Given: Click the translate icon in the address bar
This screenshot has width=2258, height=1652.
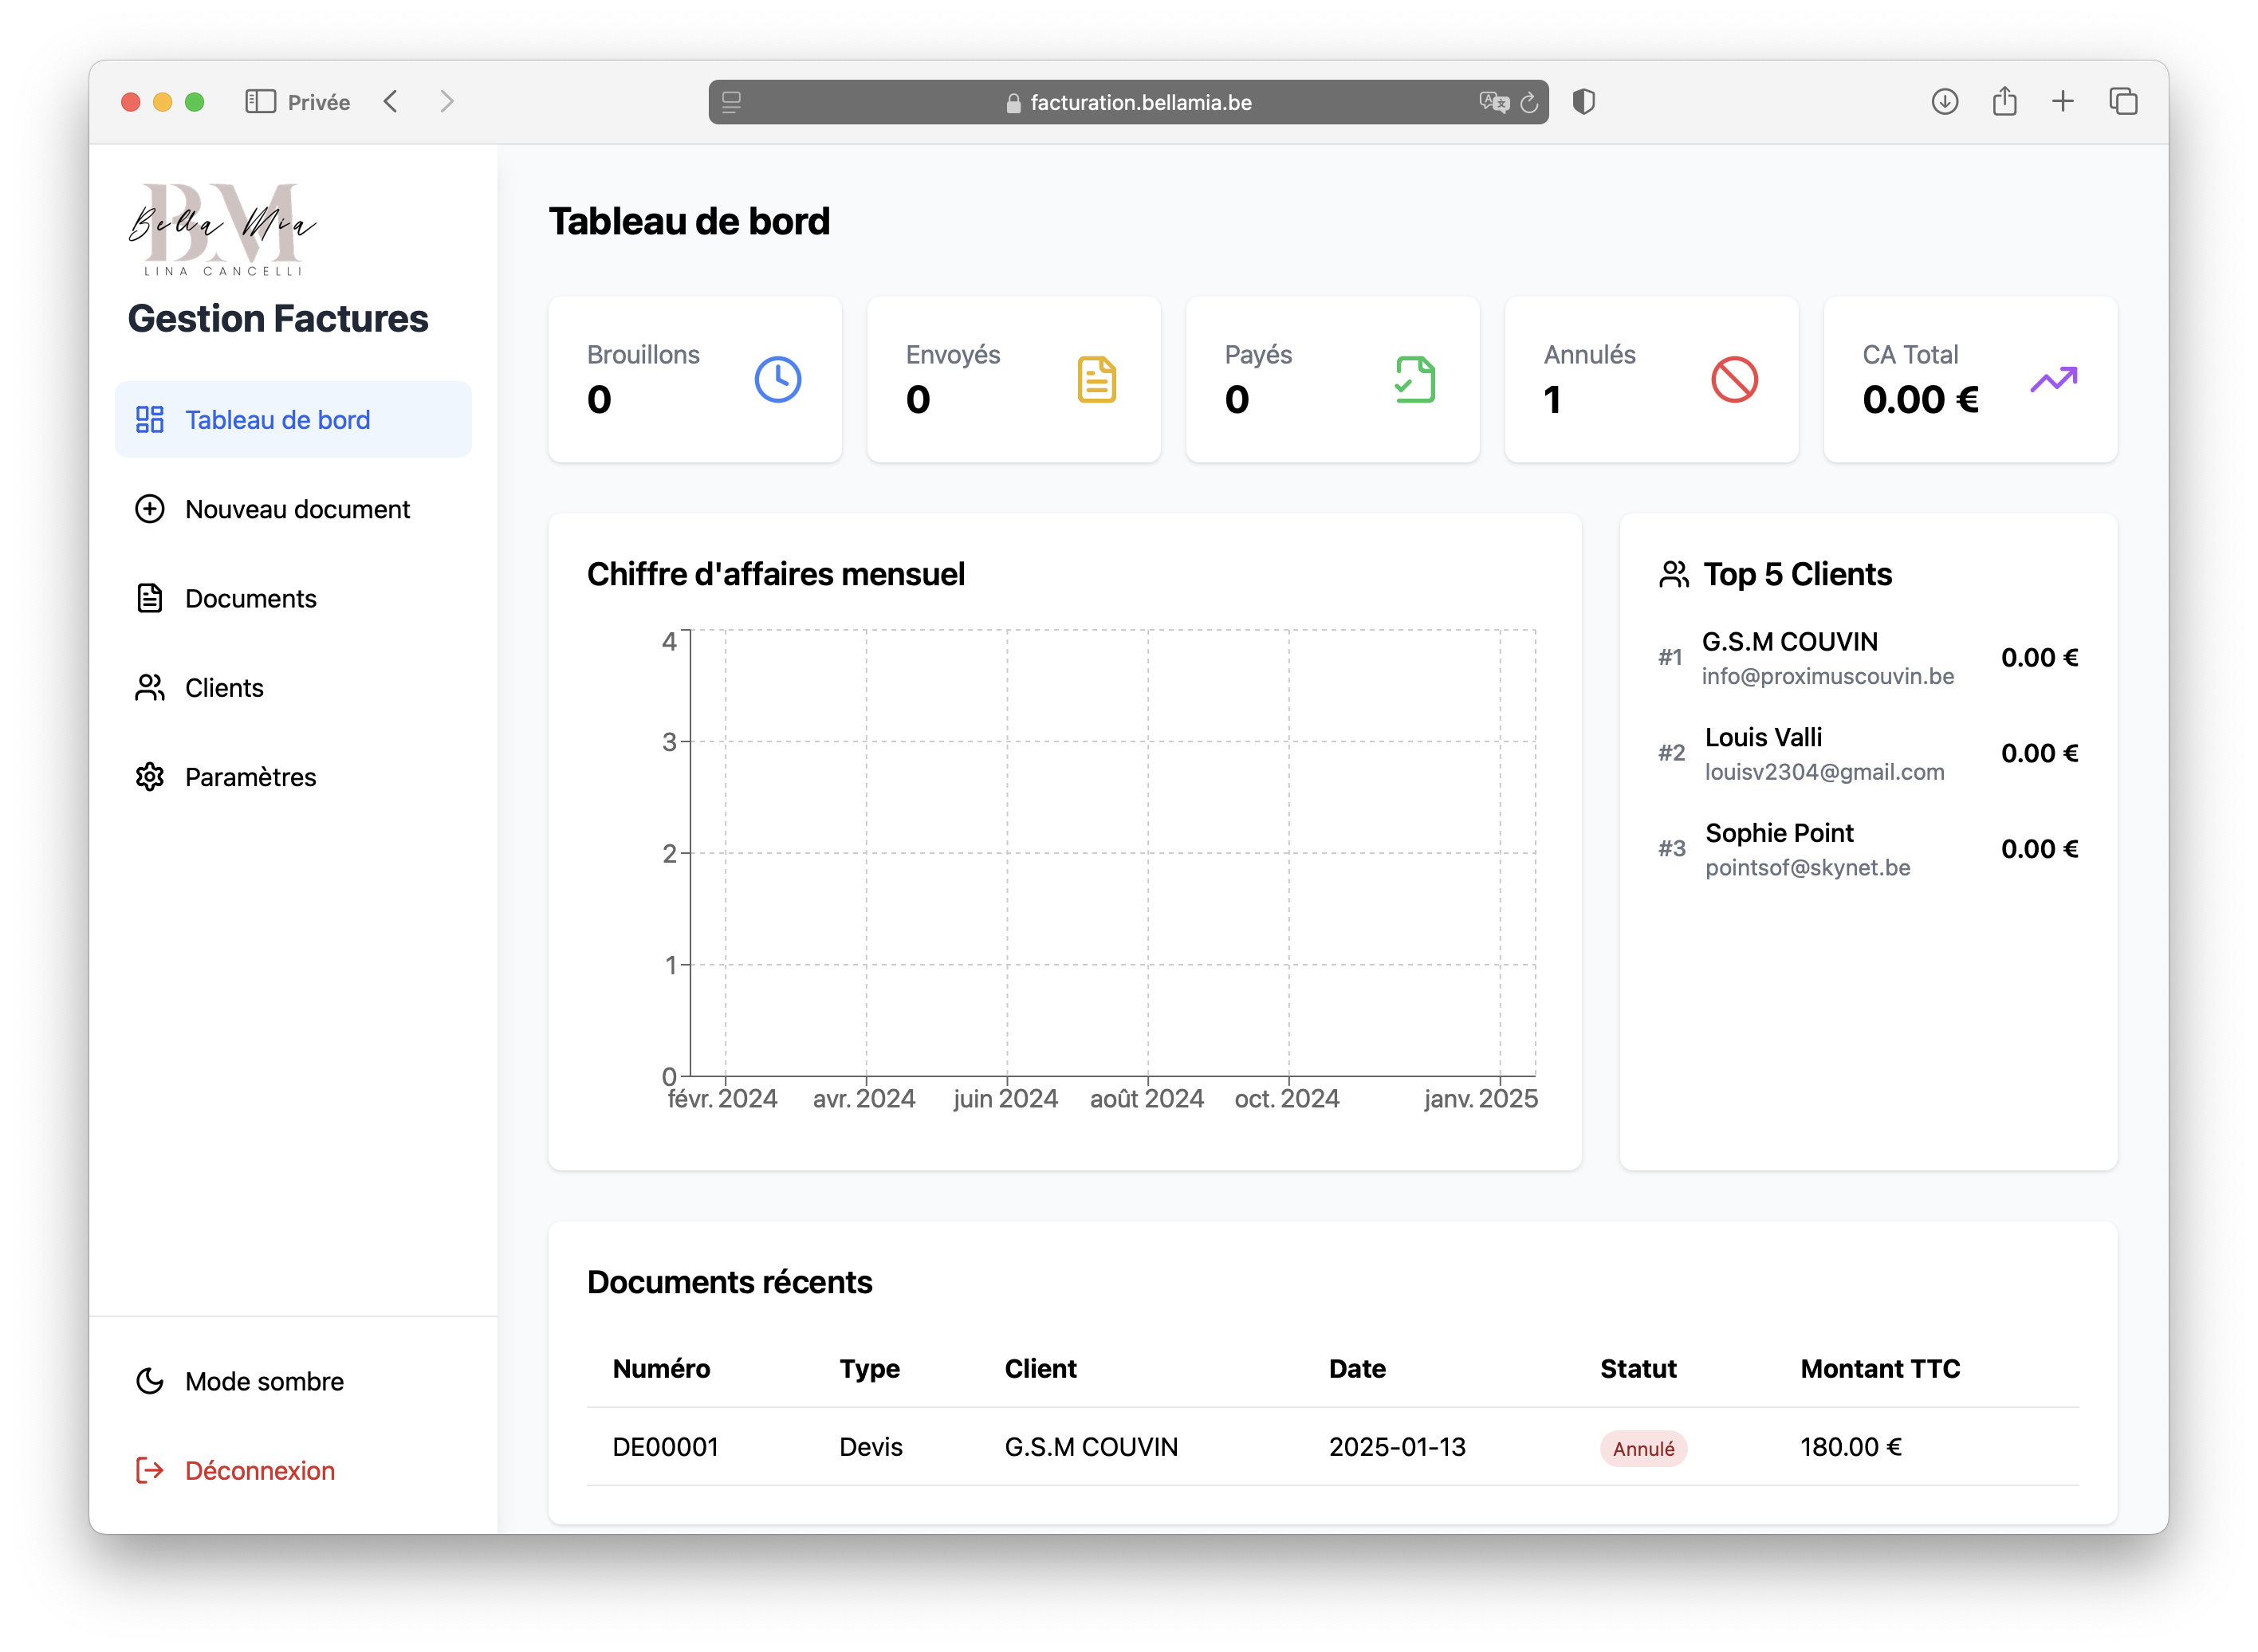Looking at the screenshot, I should pyautogui.click(x=1493, y=103).
